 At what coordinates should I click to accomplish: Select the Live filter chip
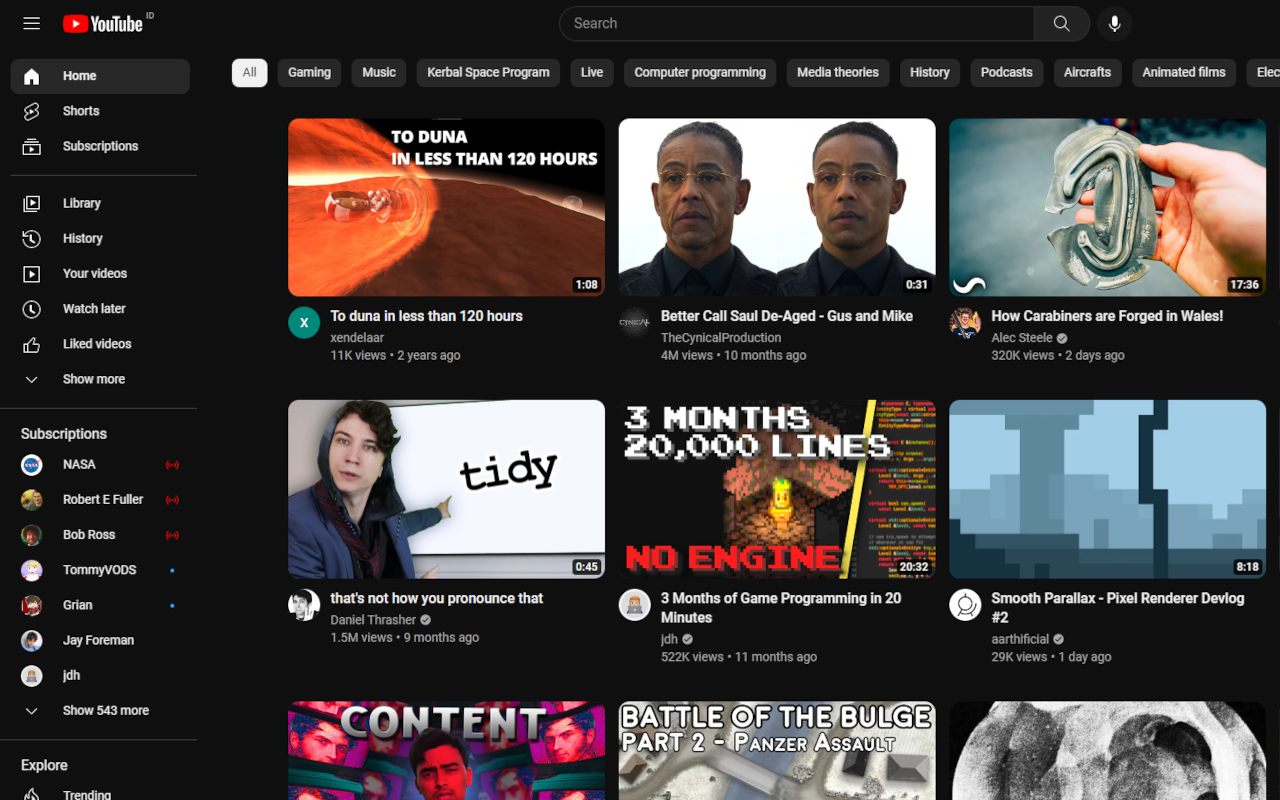tap(592, 73)
